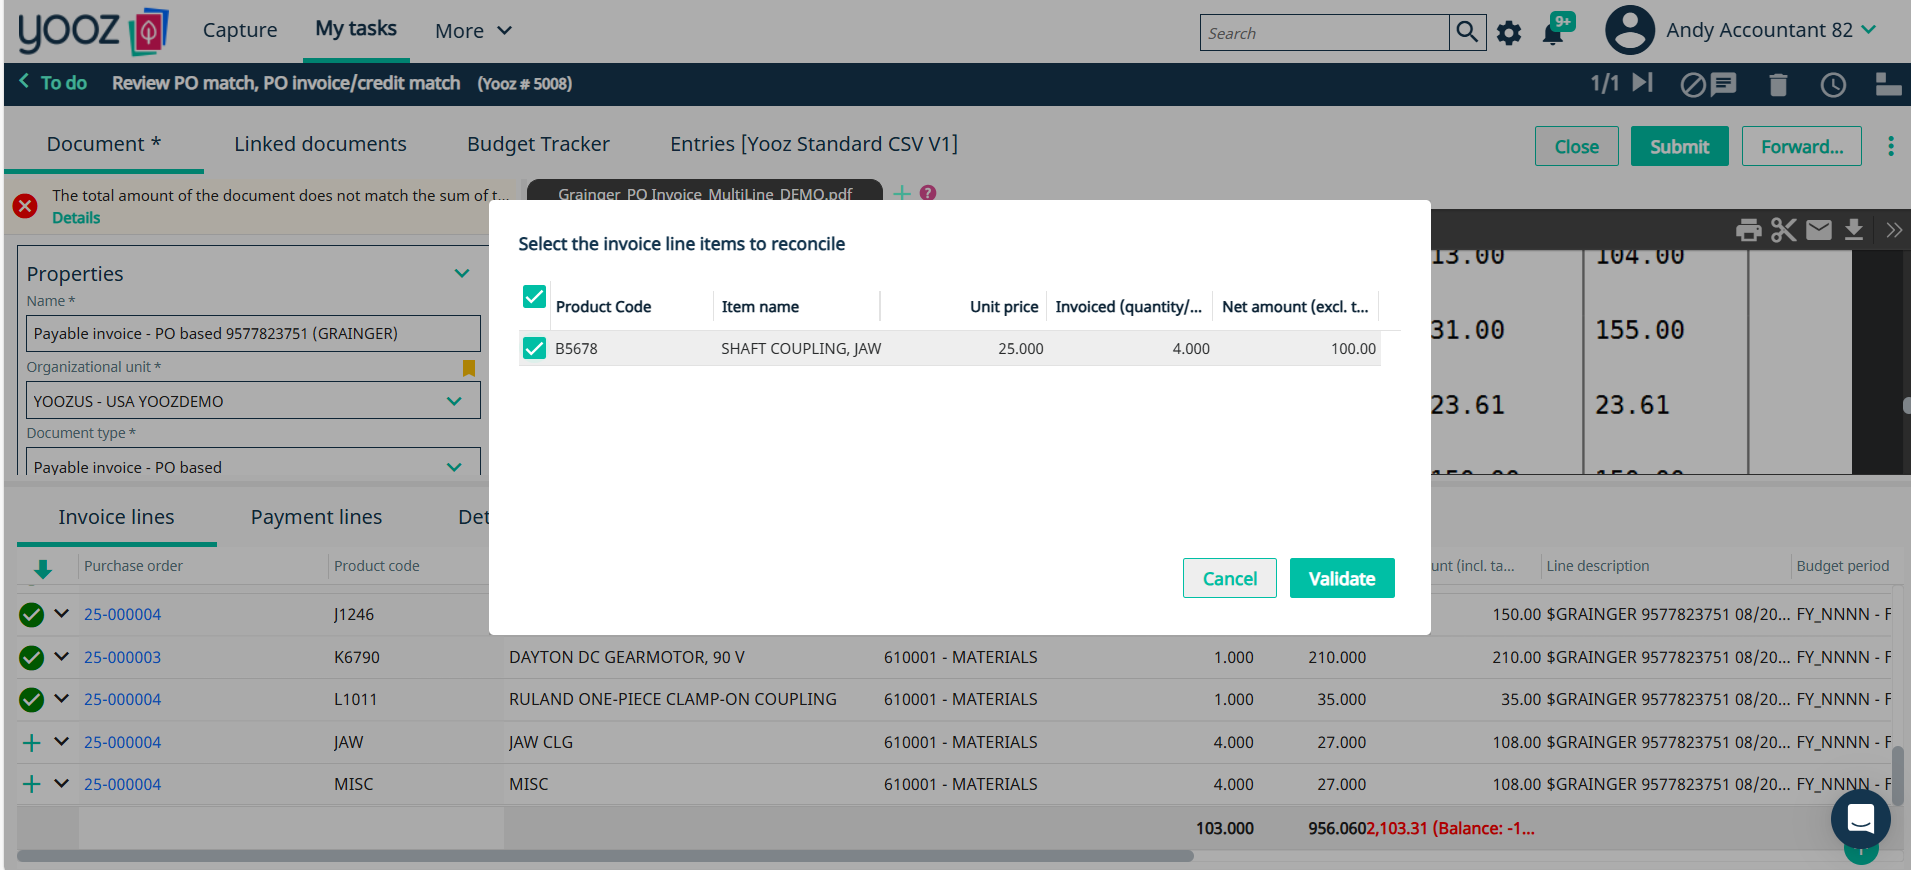Click the scissors split icon
Image resolution: width=1911 pixels, height=870 pixels.
click(1784, 230)
